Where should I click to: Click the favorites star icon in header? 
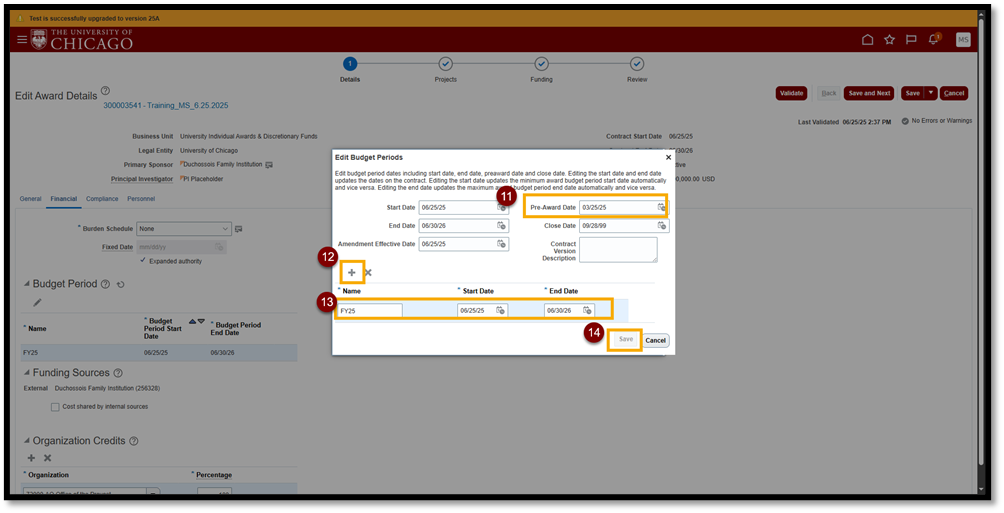[889, 40]
